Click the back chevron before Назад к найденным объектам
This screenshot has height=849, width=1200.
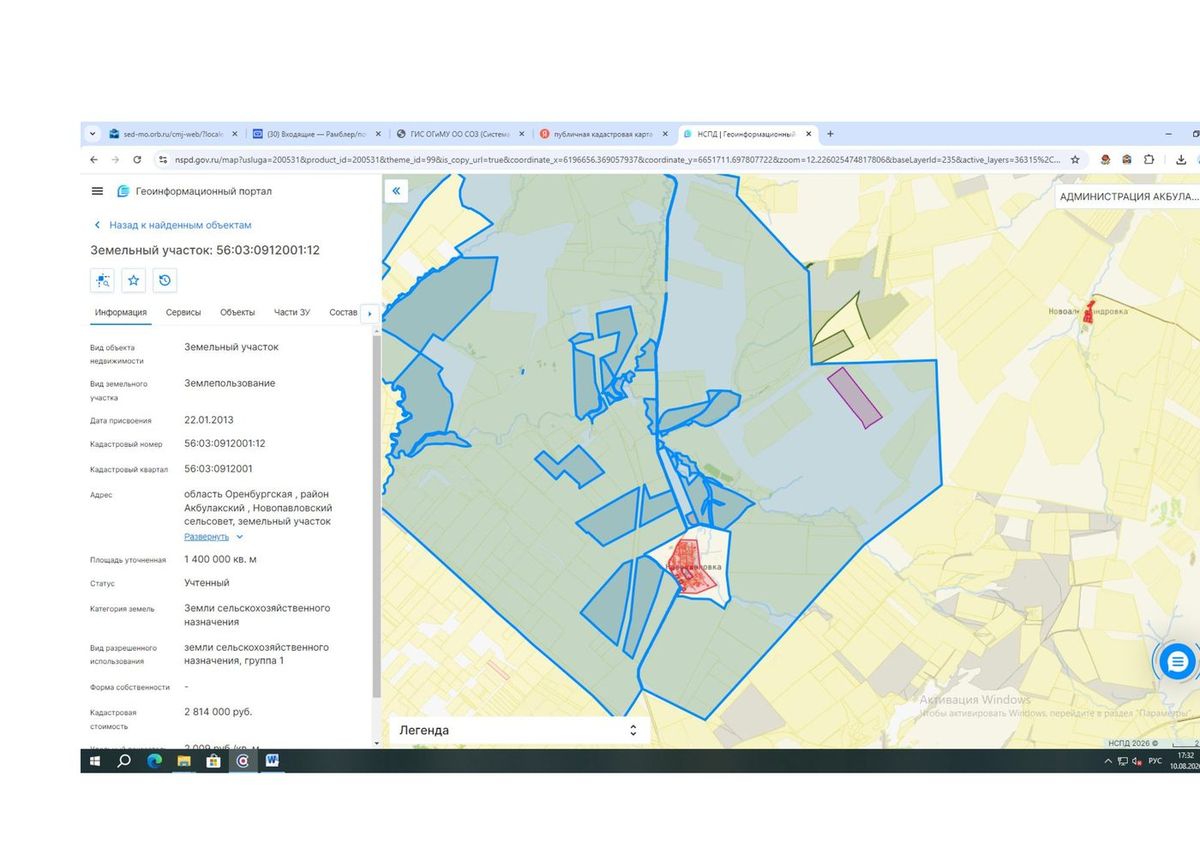(x=97, y=225)
